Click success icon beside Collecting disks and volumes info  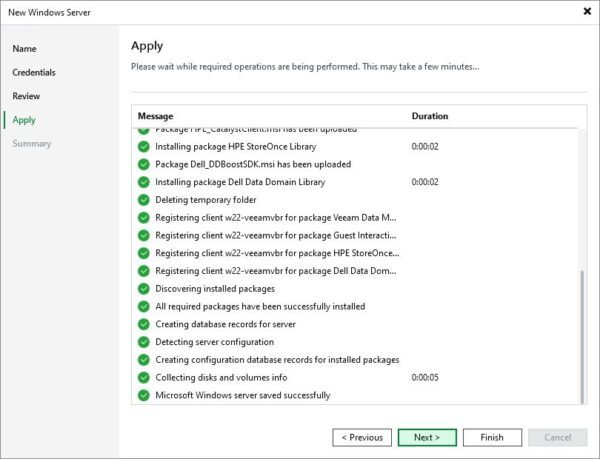[143, 378]
